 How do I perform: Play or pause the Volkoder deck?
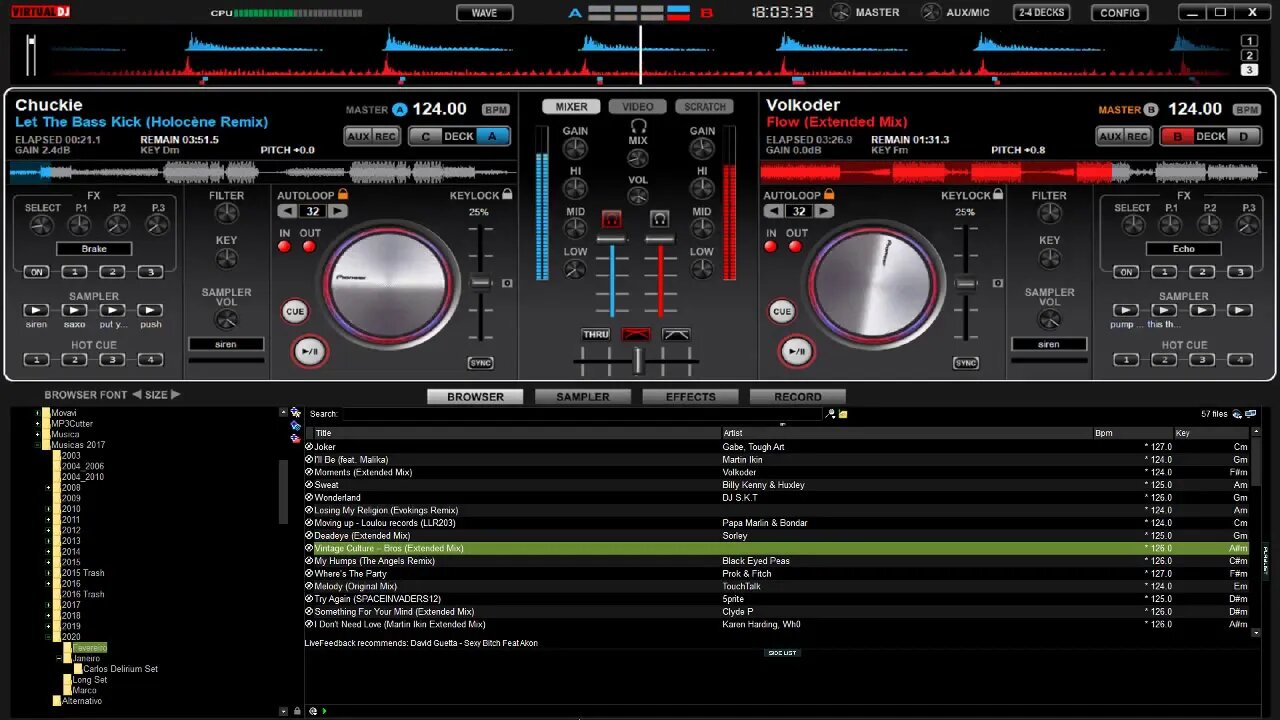[796, 351]
